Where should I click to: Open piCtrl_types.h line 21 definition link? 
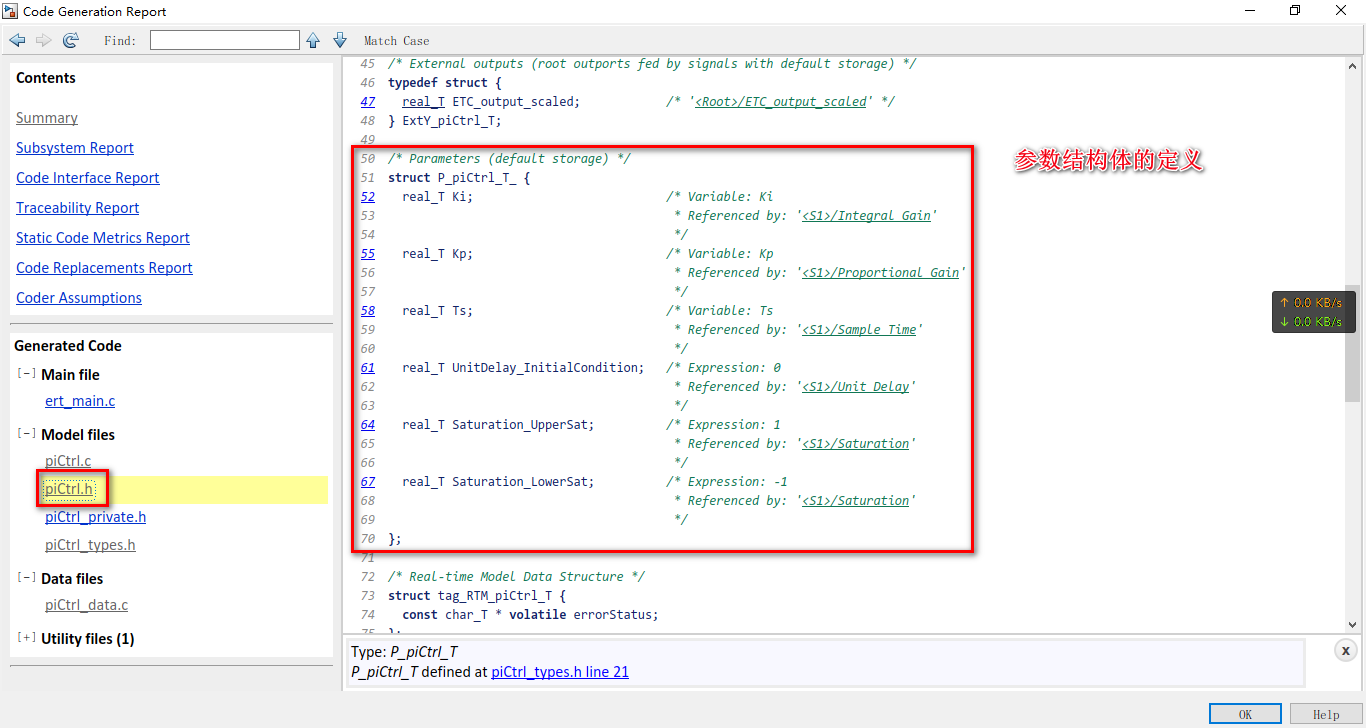pyautogui.click(x=558, y=671)
